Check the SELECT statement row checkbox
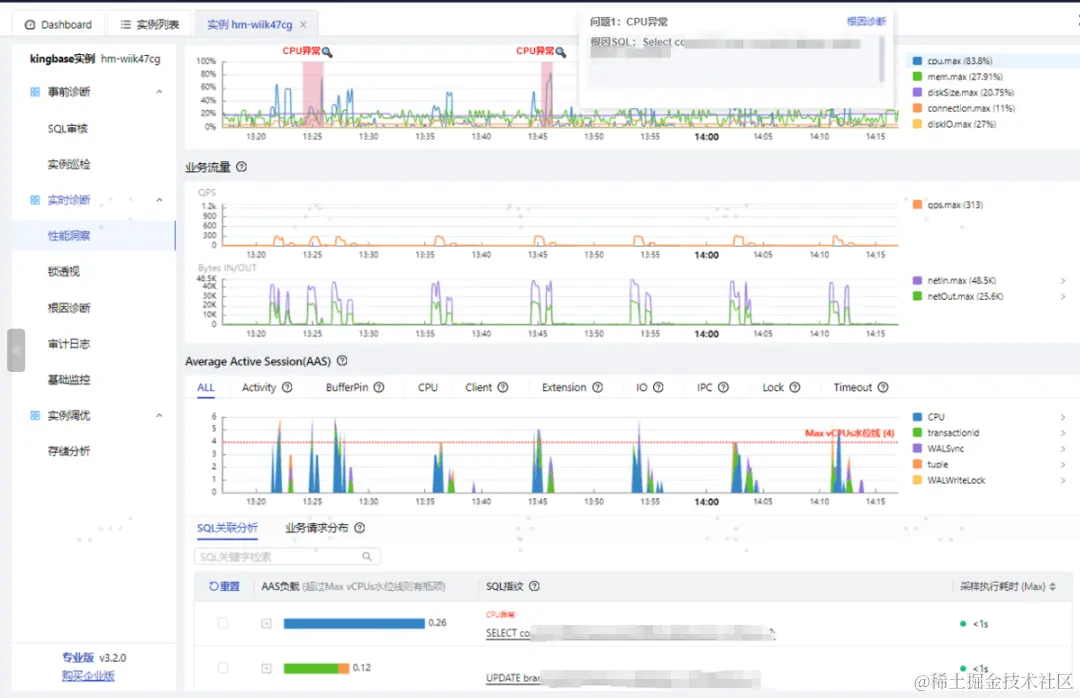The image size is (1080, 698). pos(222,623)
